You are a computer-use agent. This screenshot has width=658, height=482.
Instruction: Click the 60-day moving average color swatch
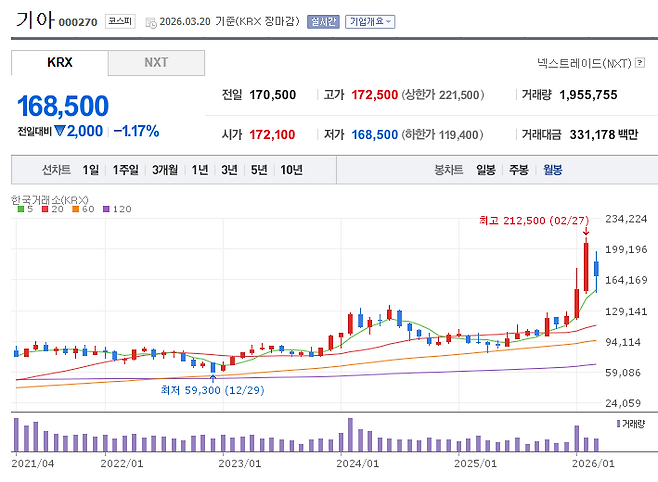coord(74,209)
